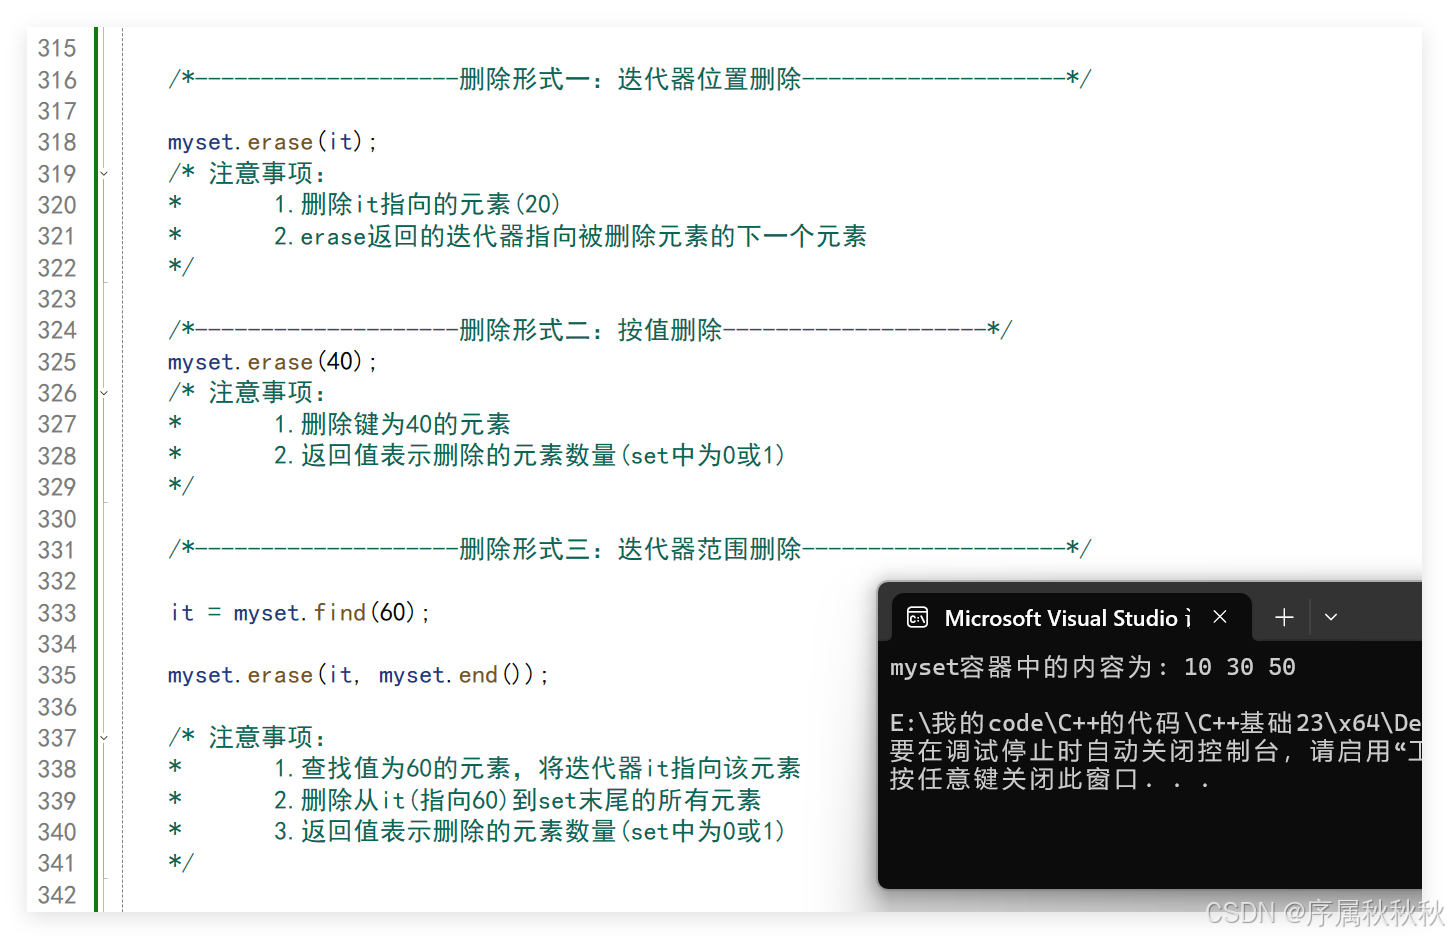The height and width of the screenshot is (939, 1449).
Task: Click line number 325 in the gutter
Action: (x=57, y=362)
